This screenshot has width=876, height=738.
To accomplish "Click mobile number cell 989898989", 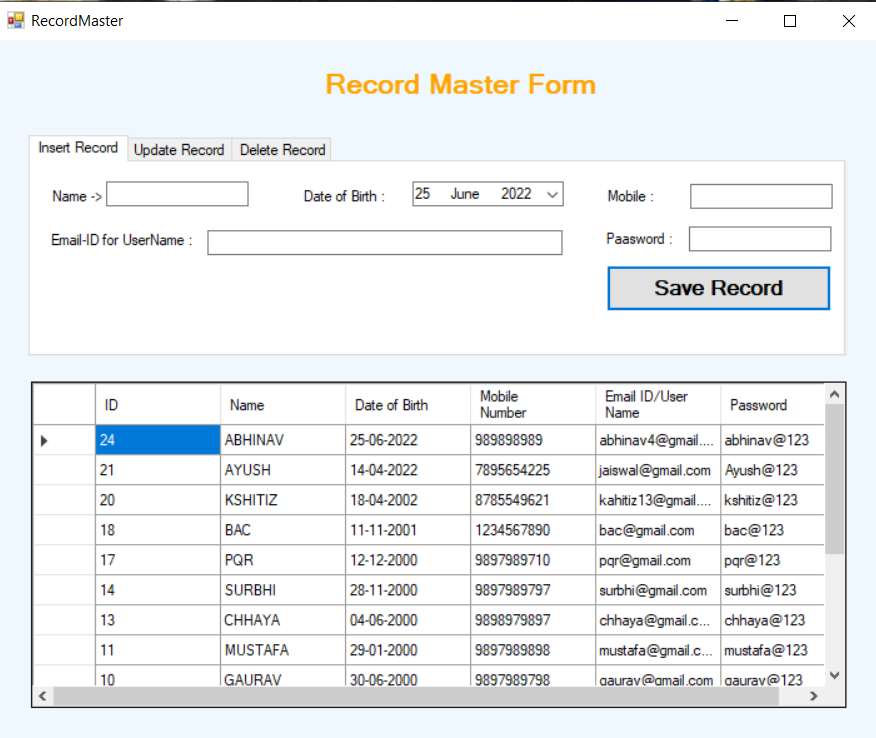I will click(533, 440).
